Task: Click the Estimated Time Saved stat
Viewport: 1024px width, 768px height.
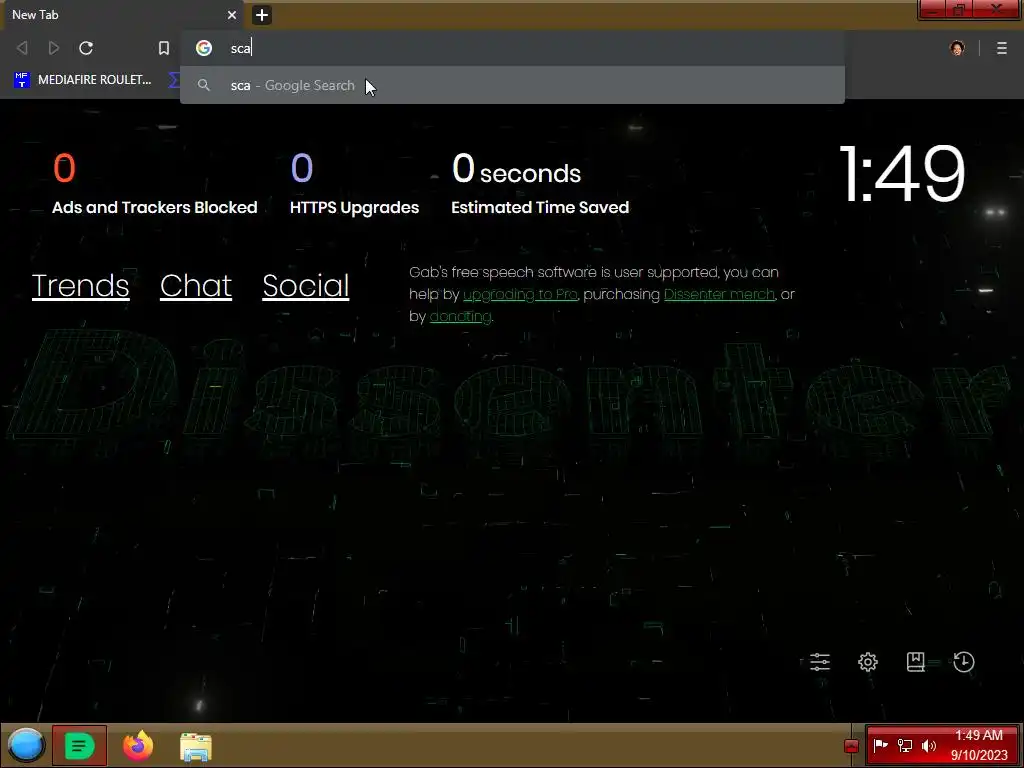Action: pos(539,184)
